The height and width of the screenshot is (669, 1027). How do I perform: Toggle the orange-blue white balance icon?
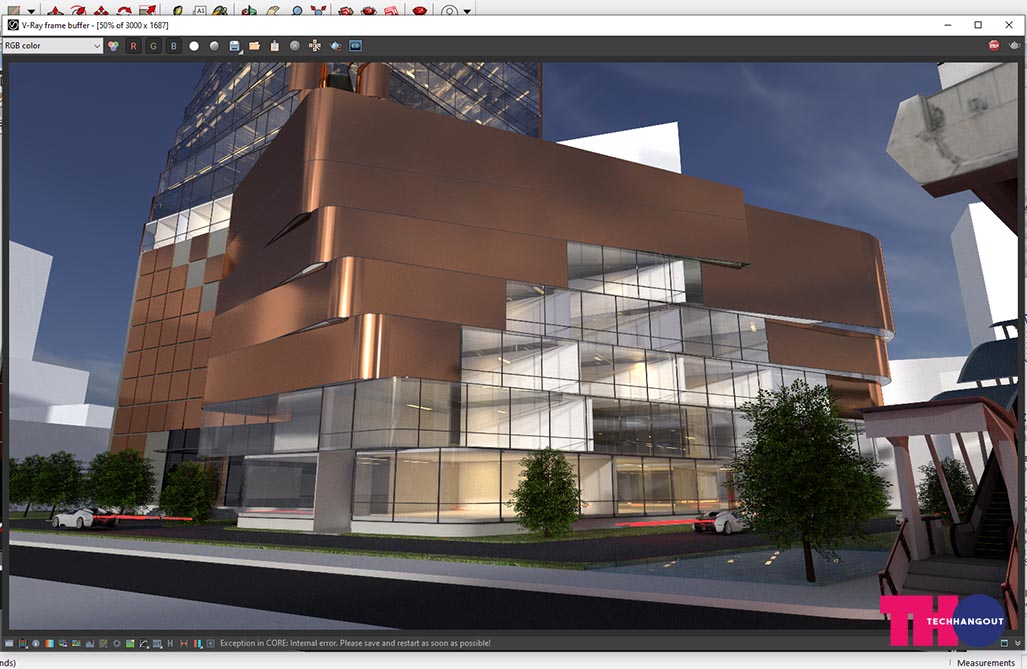point(50,643)
